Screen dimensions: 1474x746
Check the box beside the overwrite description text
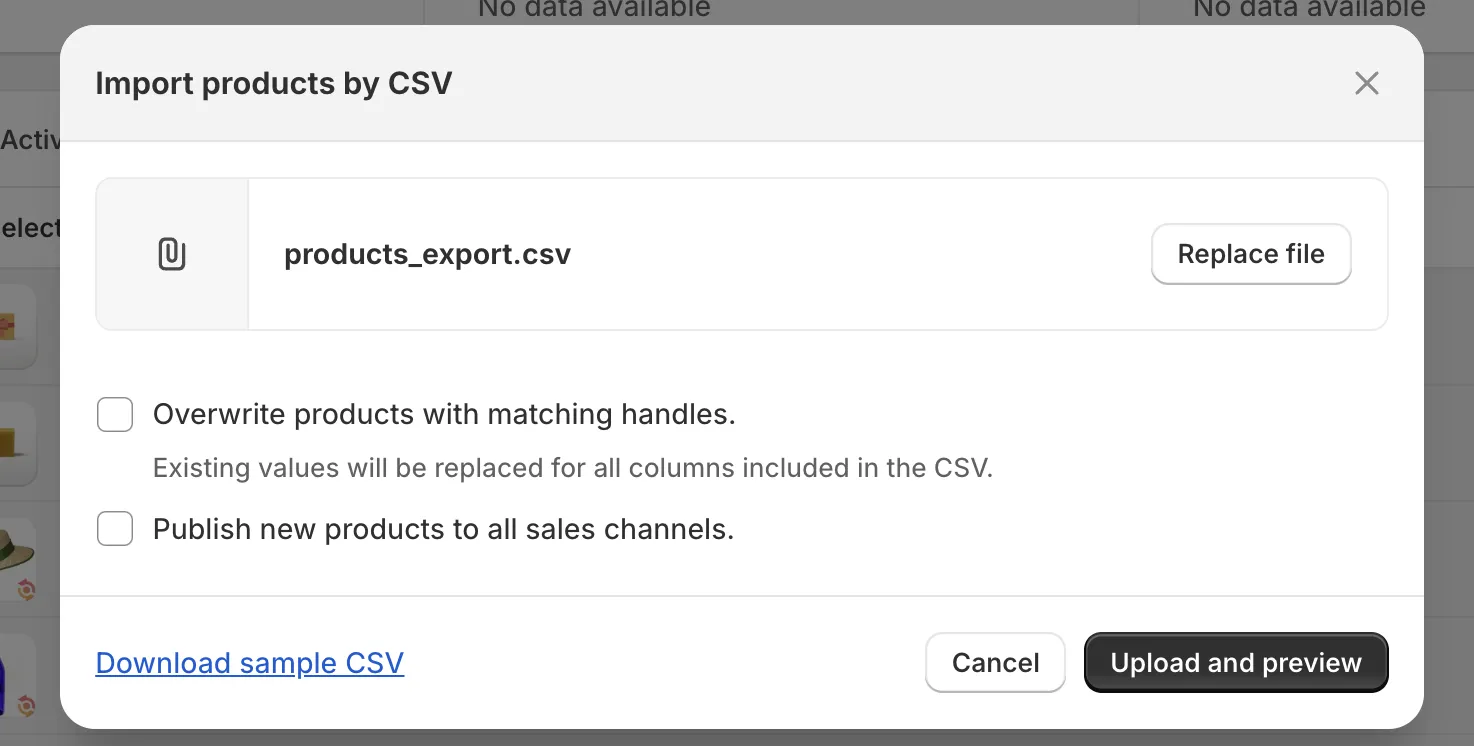(115, 414)
